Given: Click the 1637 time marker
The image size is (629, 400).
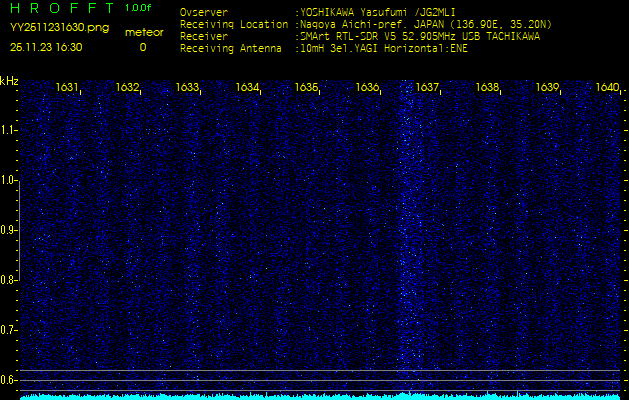Looking at the screenshot, I should pyautogui.click(x=428, y=88).
